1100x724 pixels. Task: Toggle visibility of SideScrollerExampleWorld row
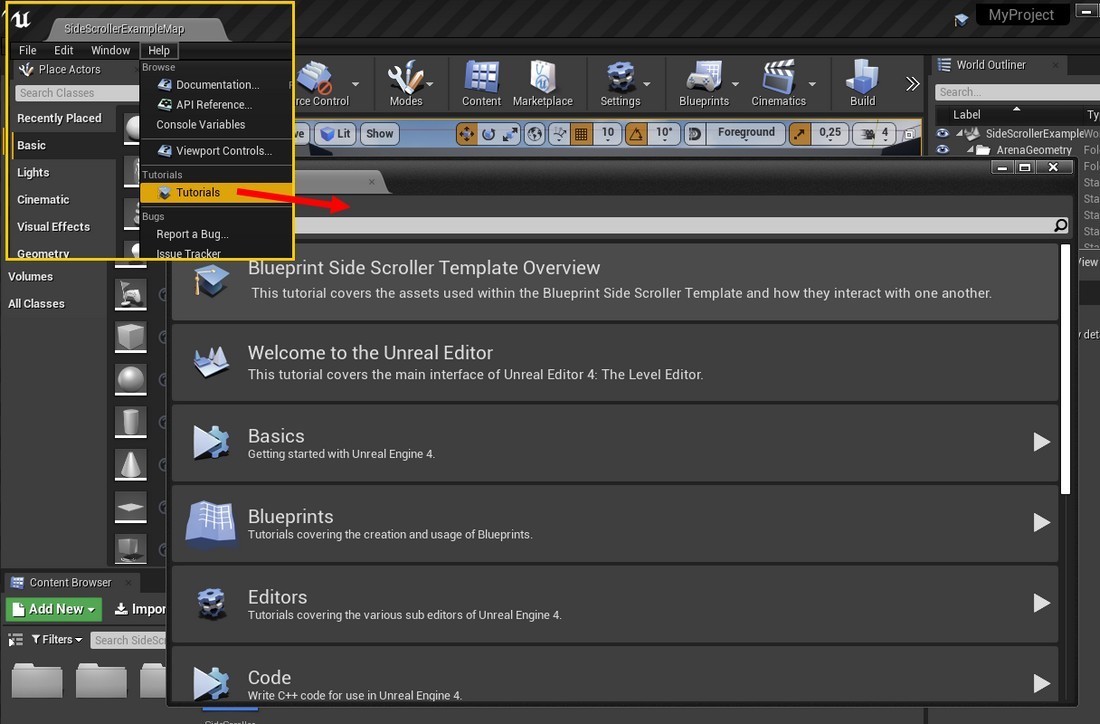[942, 133]
